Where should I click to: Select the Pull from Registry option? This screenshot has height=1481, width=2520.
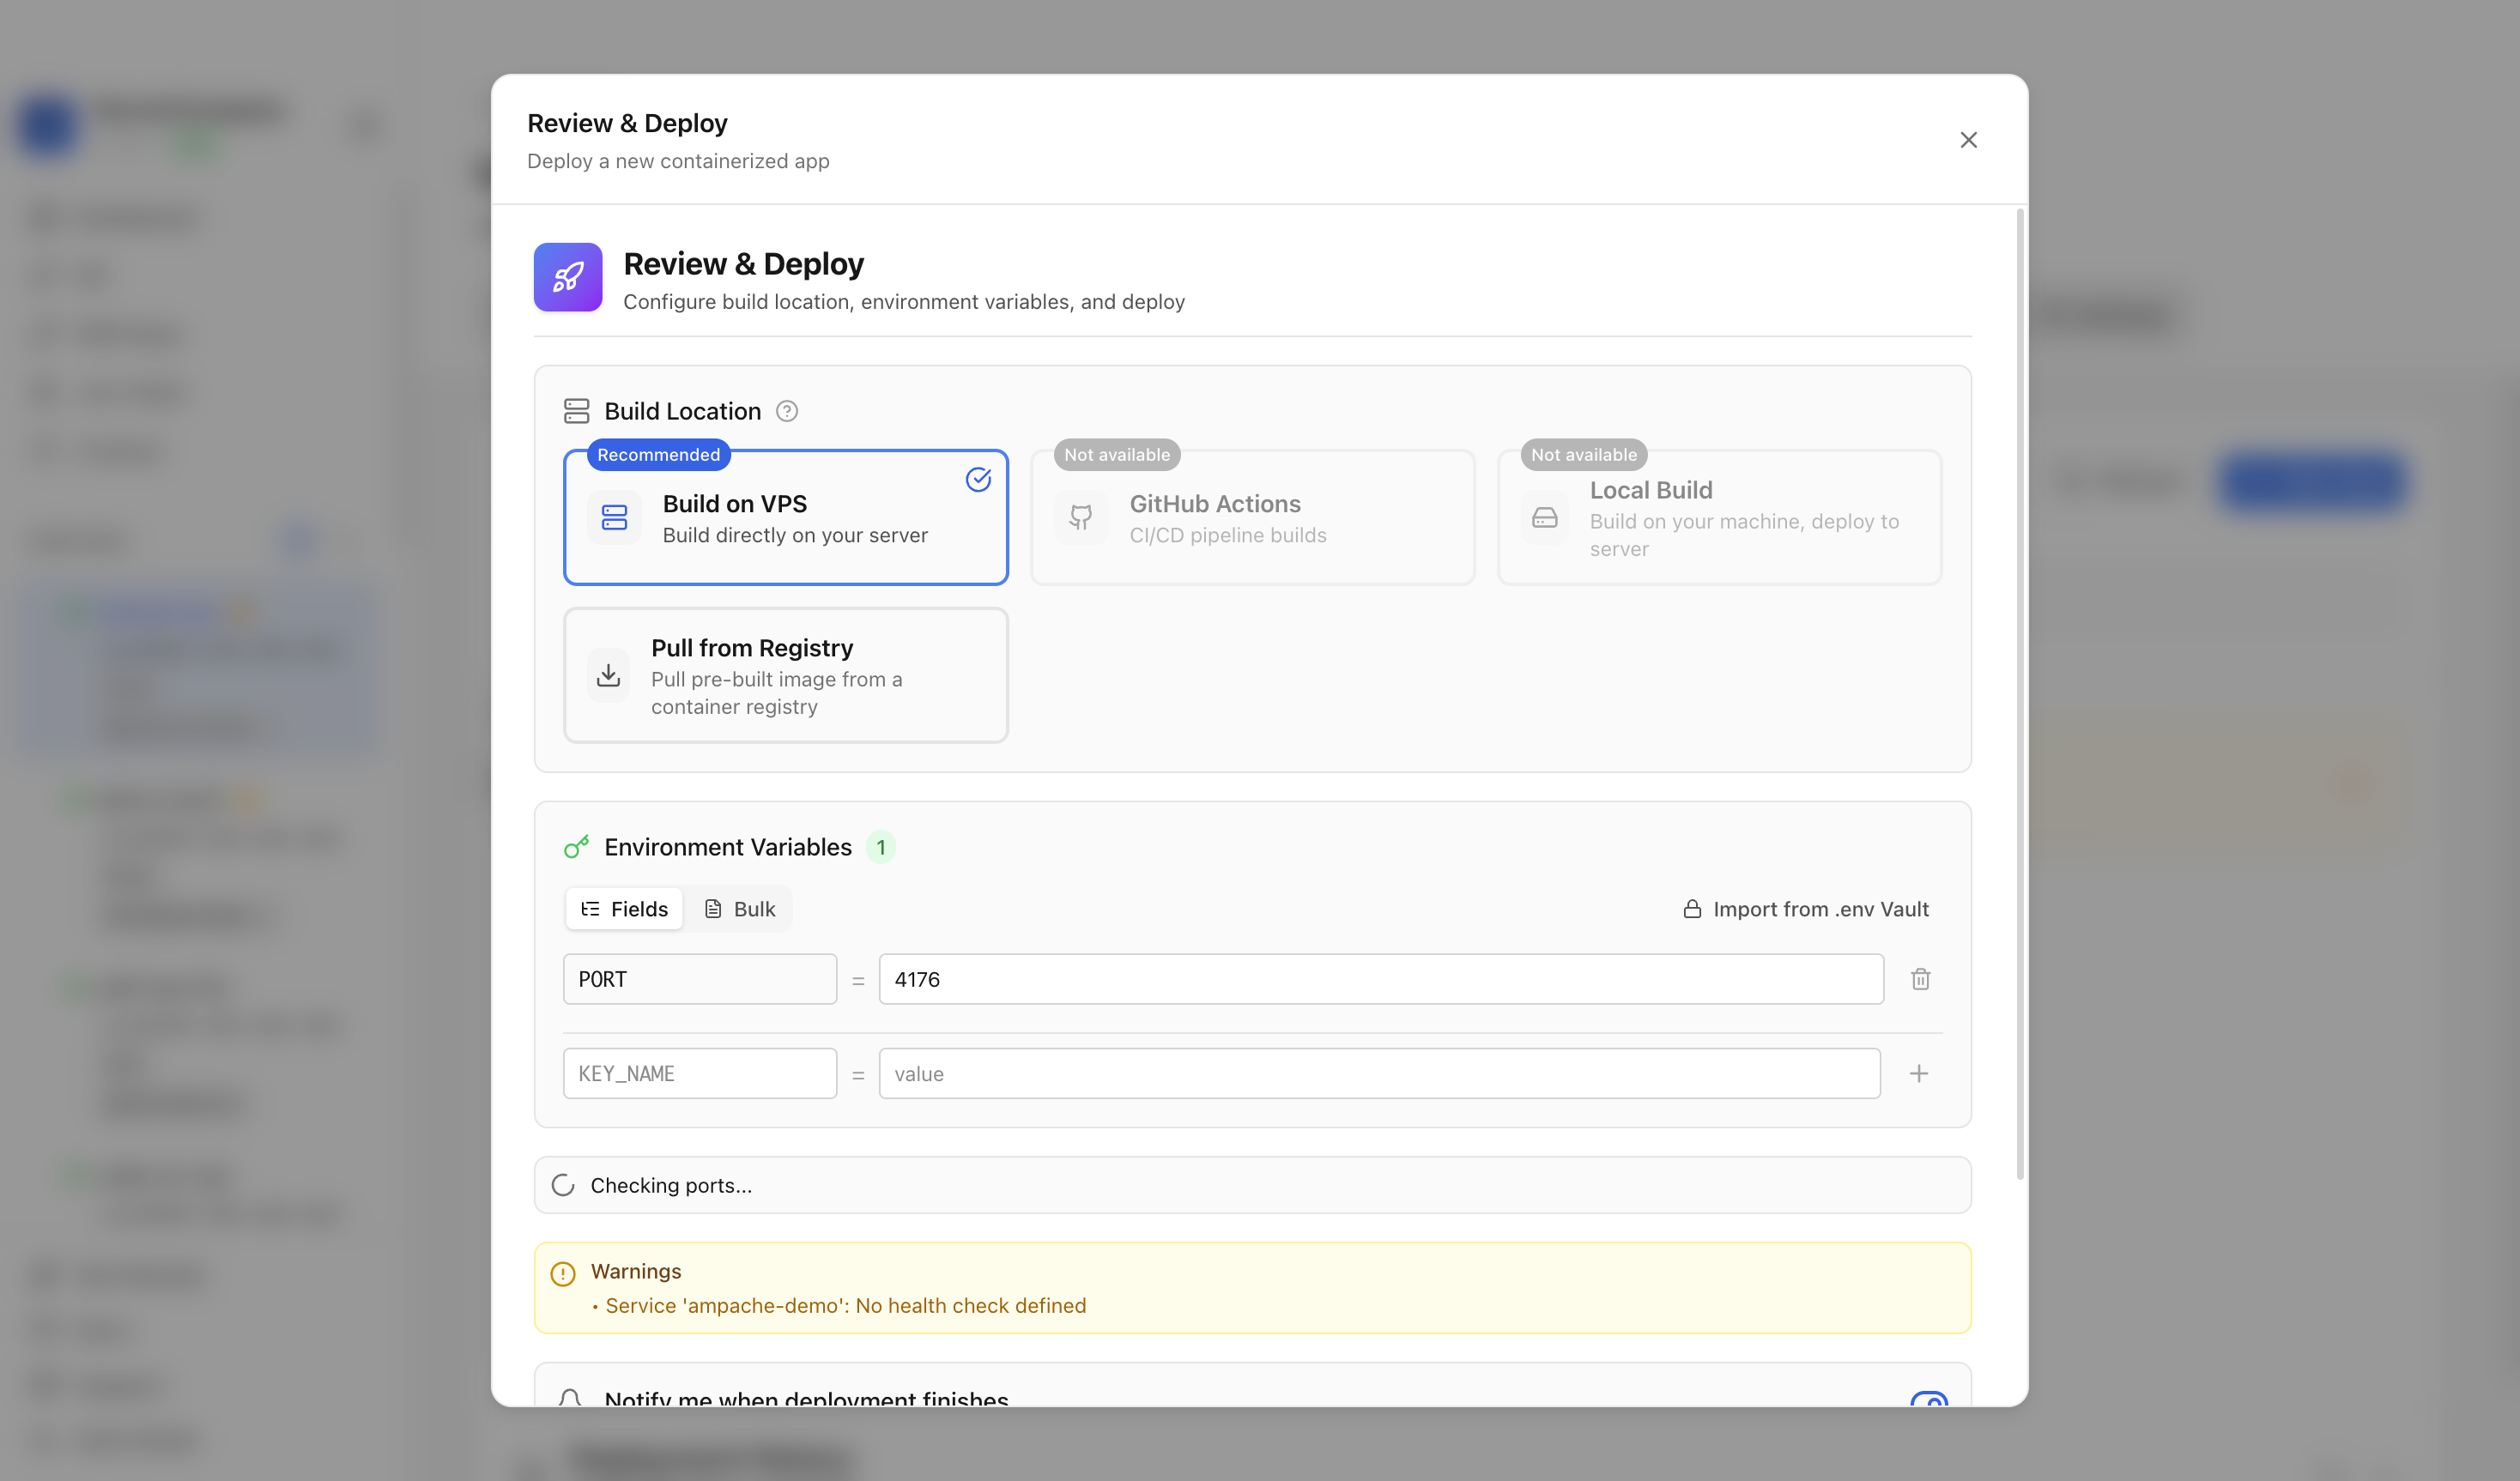click(x=786, y=675)
